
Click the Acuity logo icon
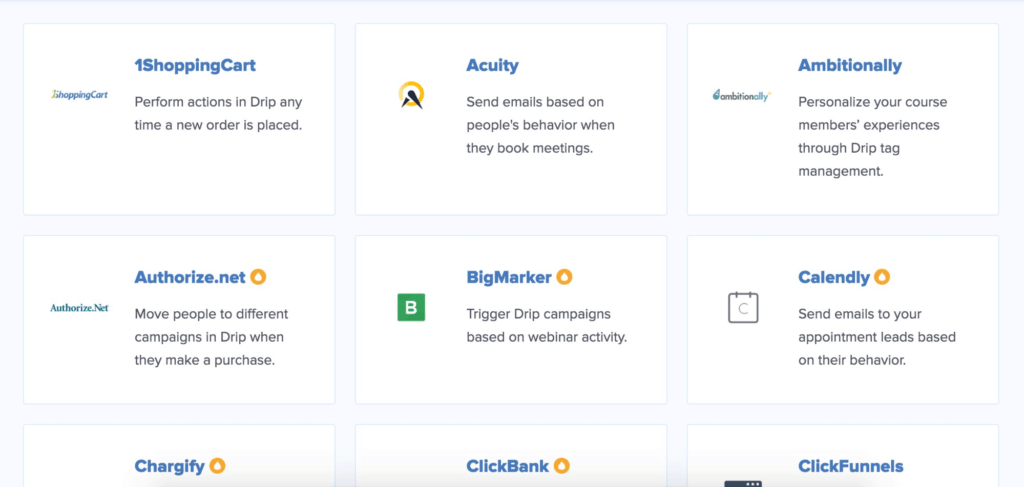(411, 95)
